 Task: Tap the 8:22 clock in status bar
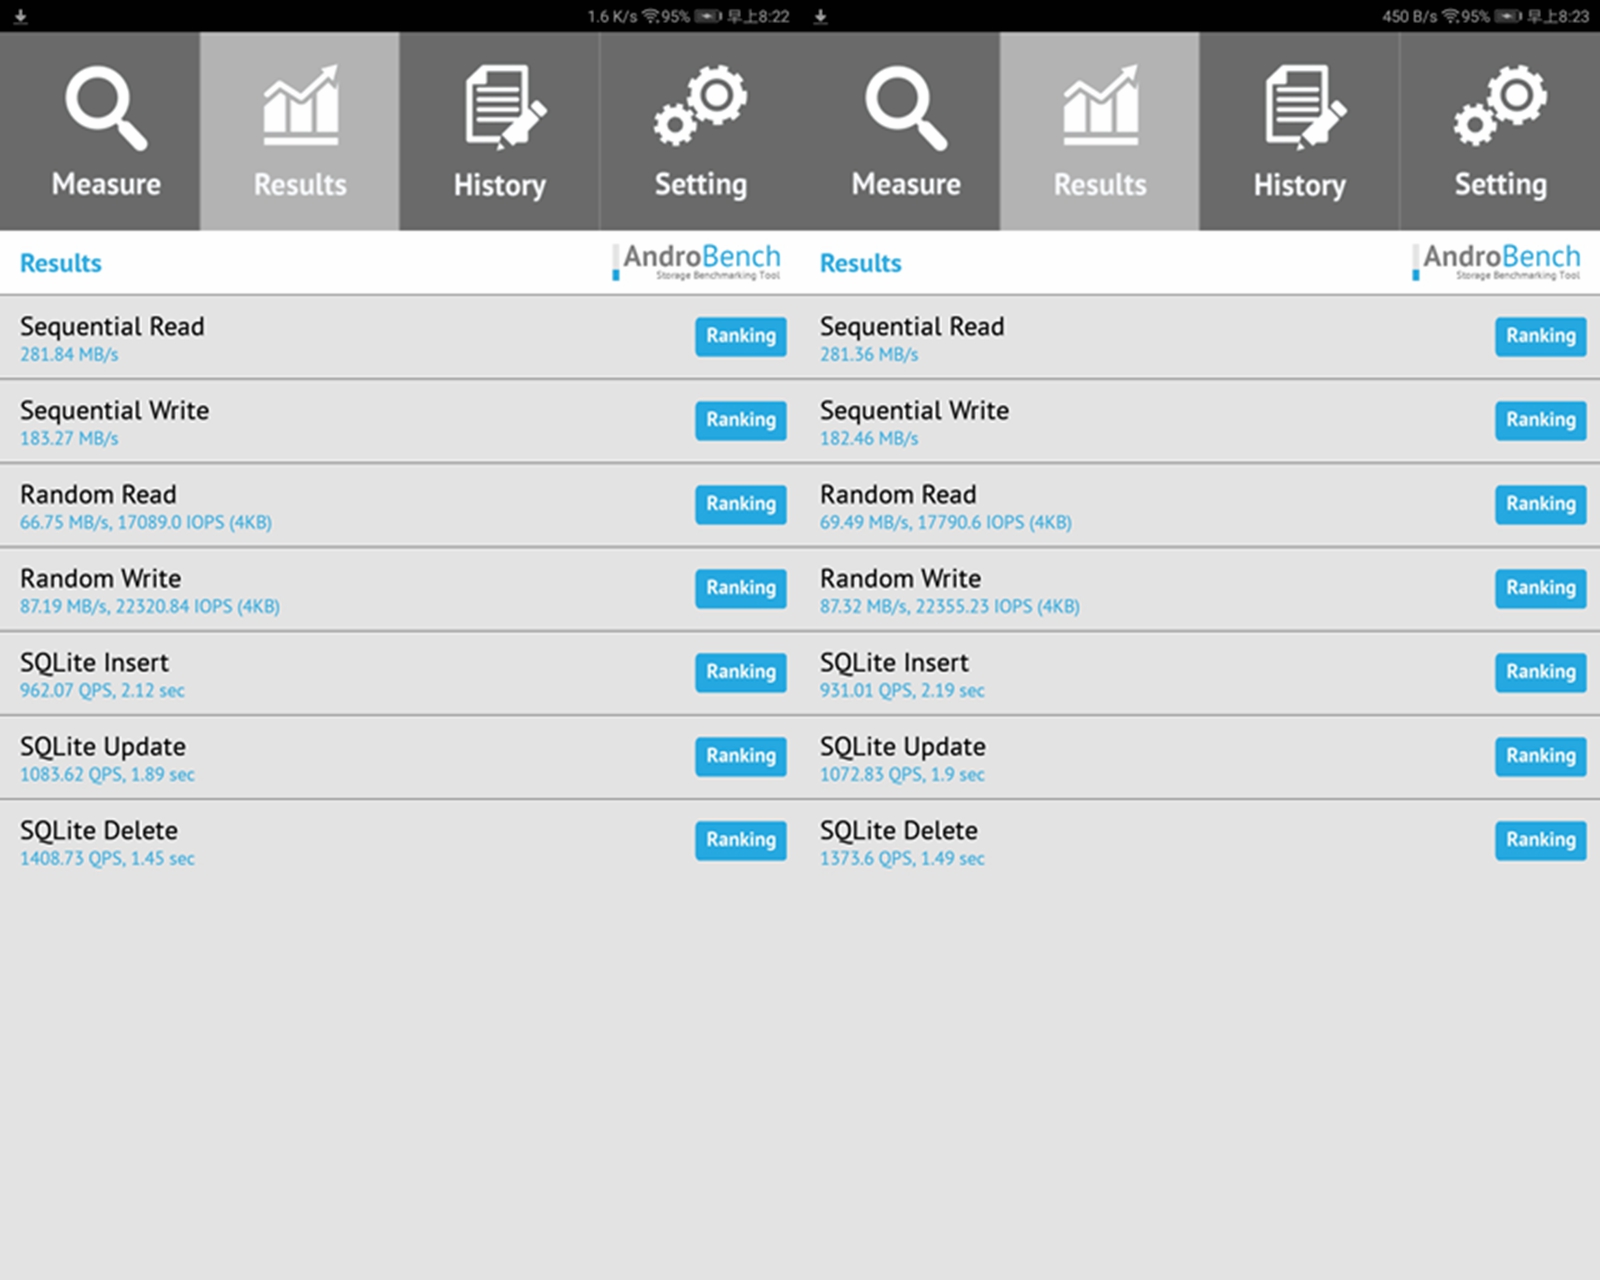759,16
